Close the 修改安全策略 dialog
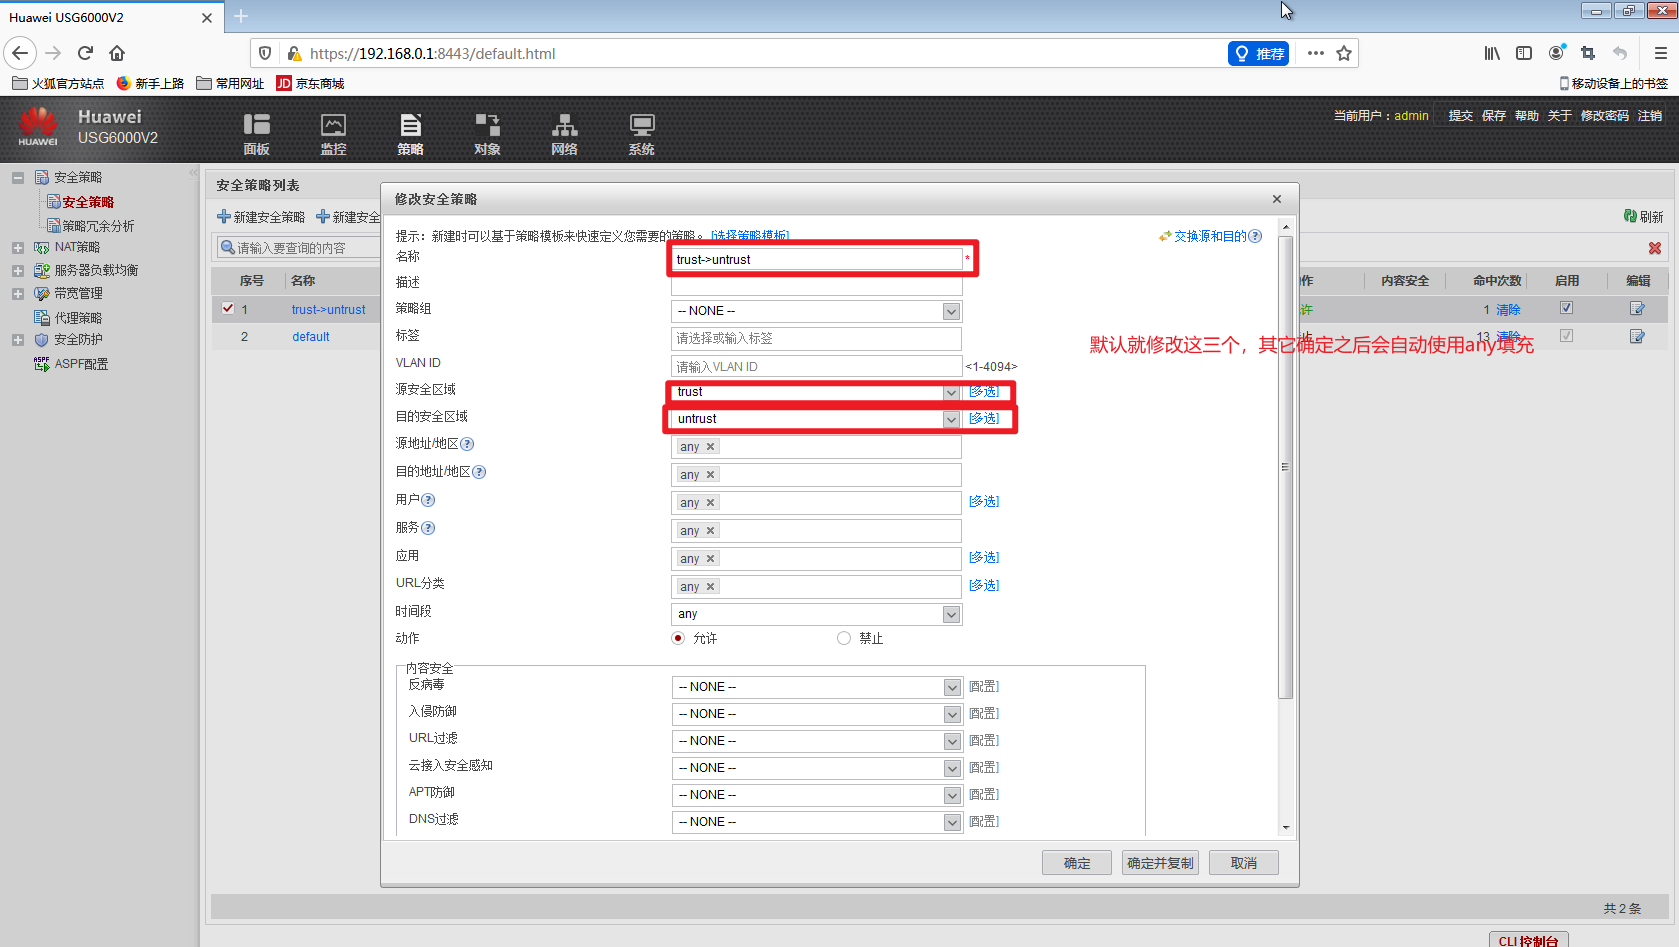 (x=1277, y=199)
